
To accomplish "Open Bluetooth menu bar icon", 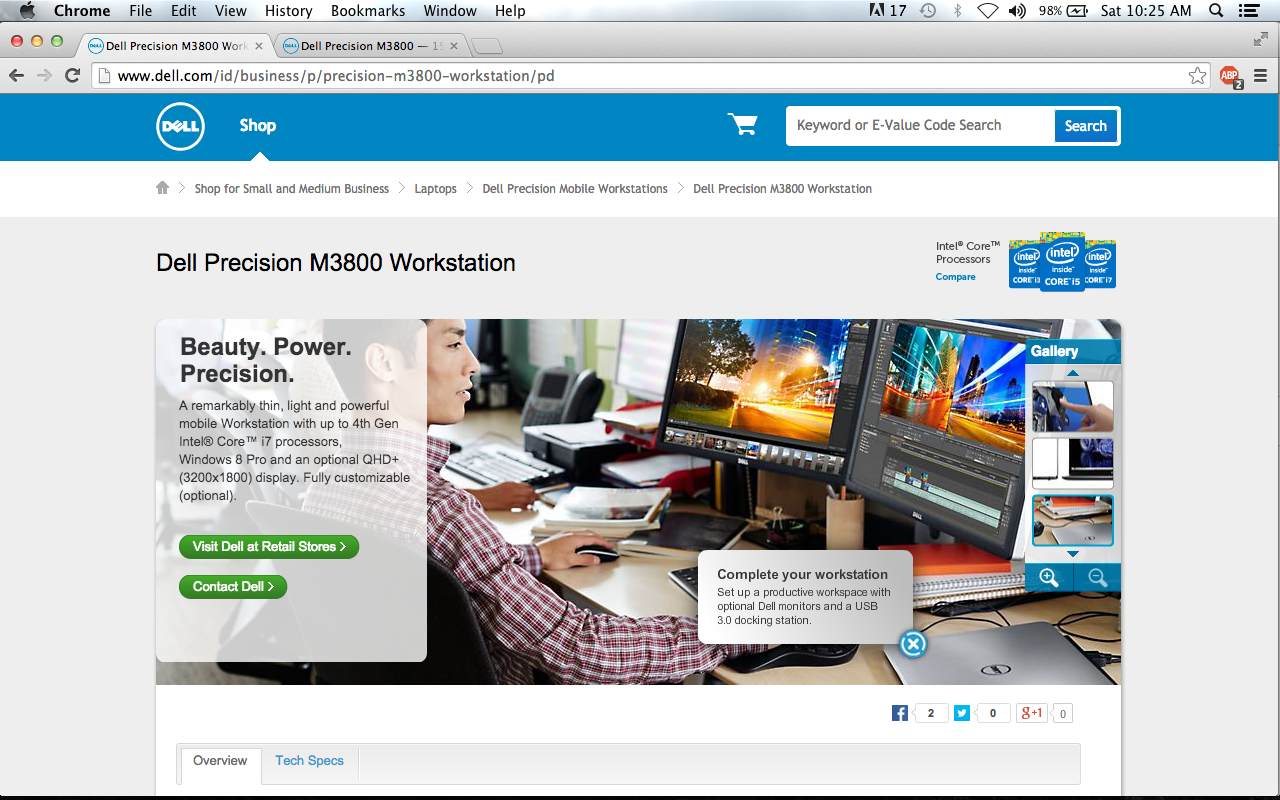I will coord(957,11).
